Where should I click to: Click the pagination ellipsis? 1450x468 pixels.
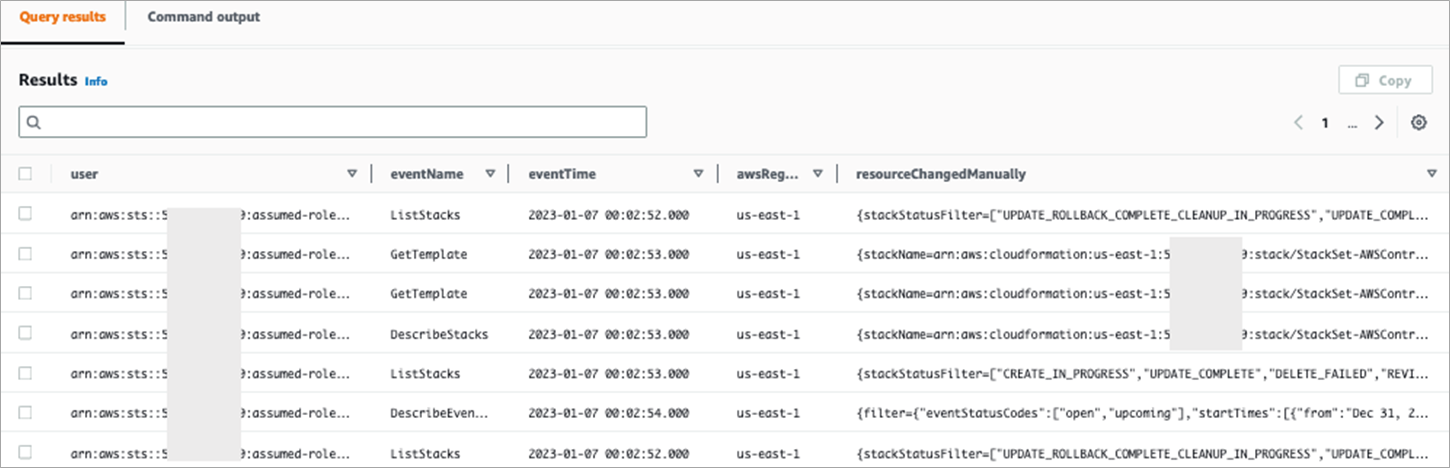coord(1352,124)
